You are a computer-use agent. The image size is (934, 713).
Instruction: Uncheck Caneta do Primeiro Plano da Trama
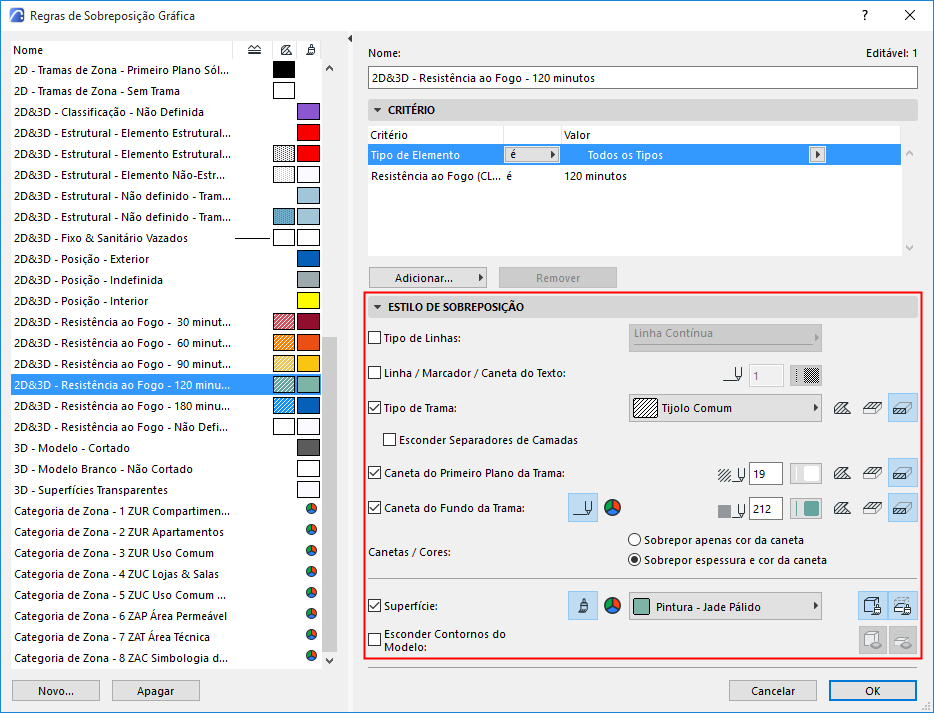[374, 473]
